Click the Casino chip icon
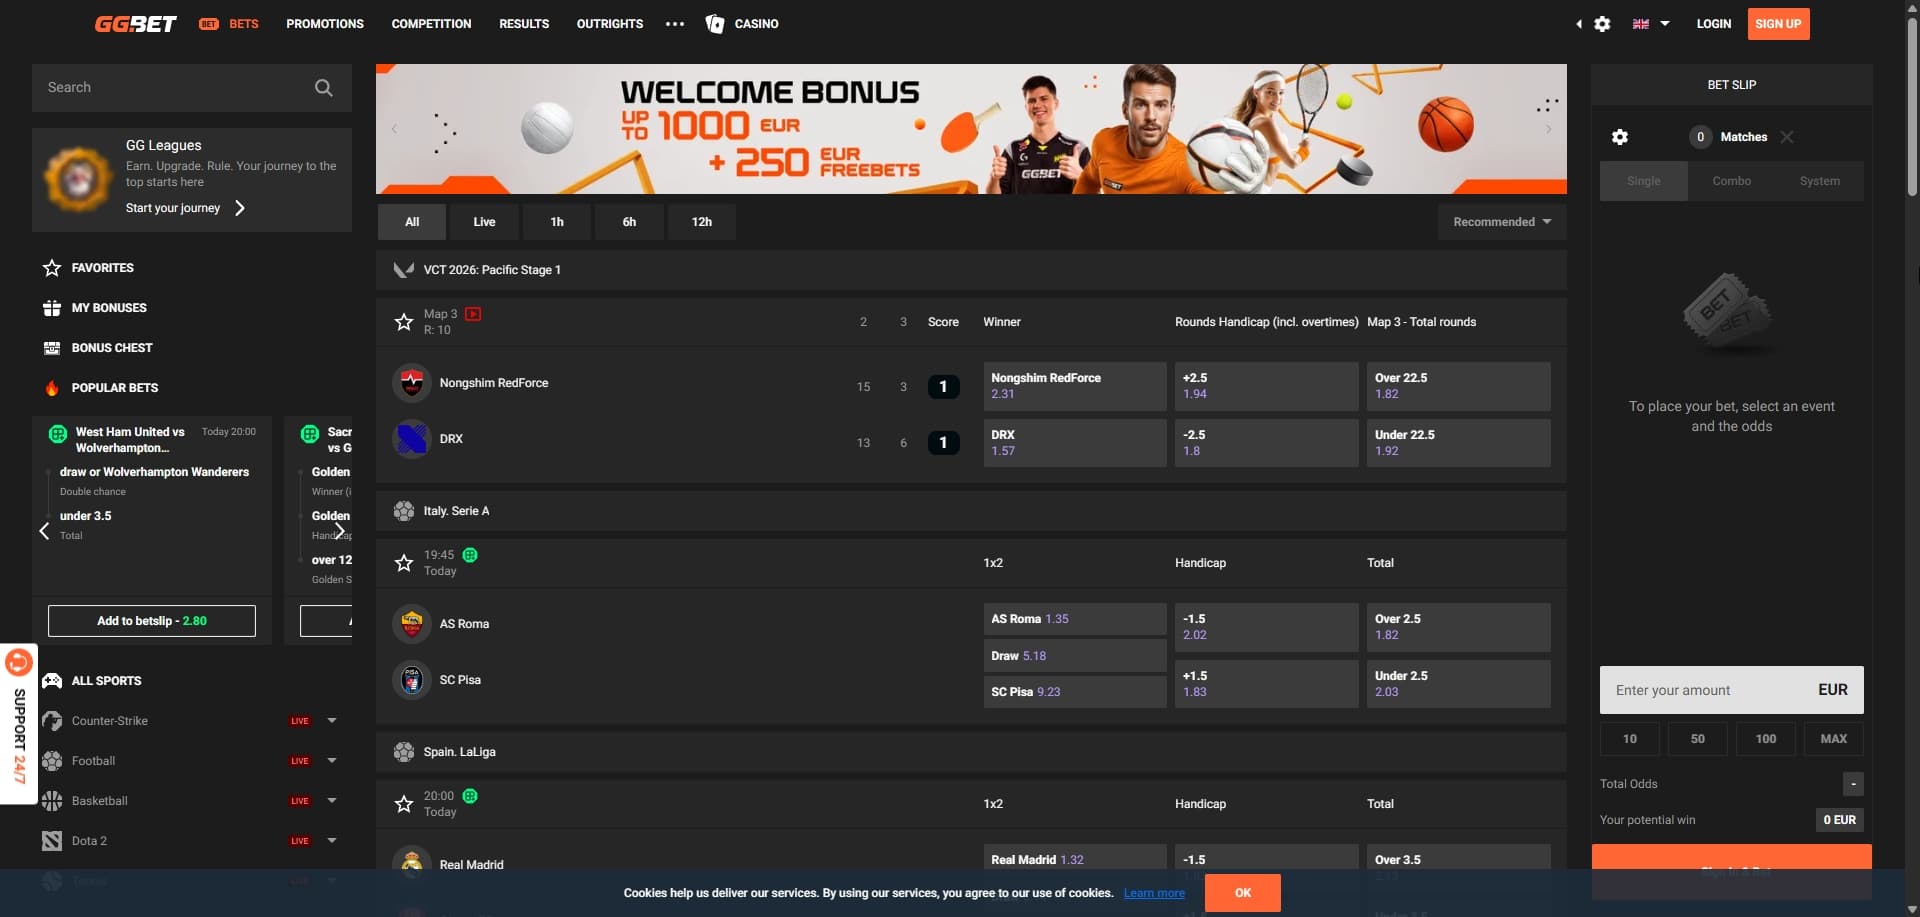The image size is (1920, 917). [715, 23]
